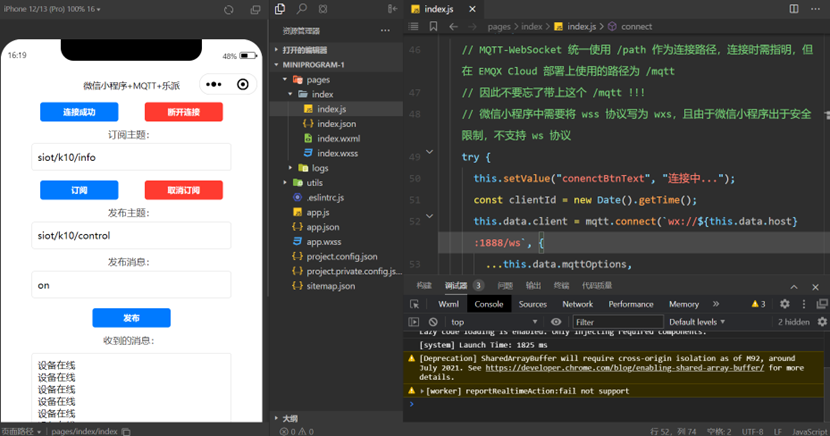Click the detach simulator window icon

point(255,10)
